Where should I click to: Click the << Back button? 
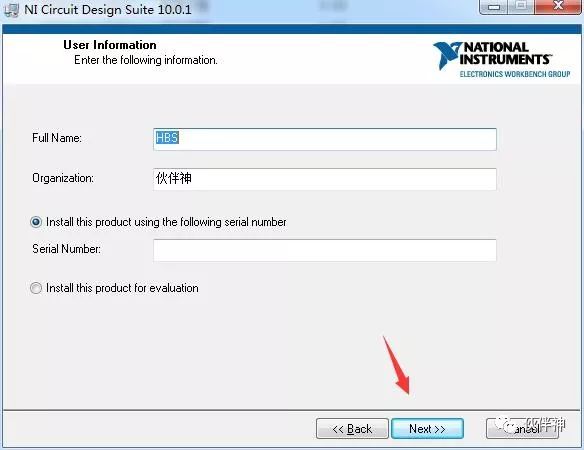coord(352,429)
